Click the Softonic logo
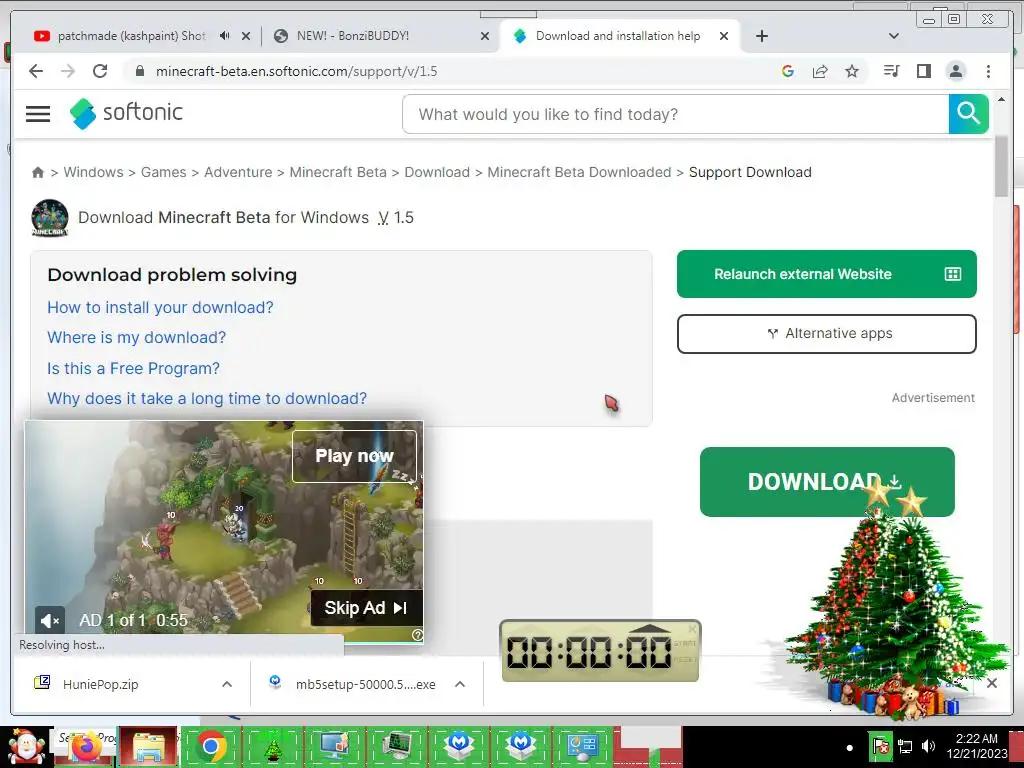The height and width of the screenshot is (768, 1024). (127, 113)
